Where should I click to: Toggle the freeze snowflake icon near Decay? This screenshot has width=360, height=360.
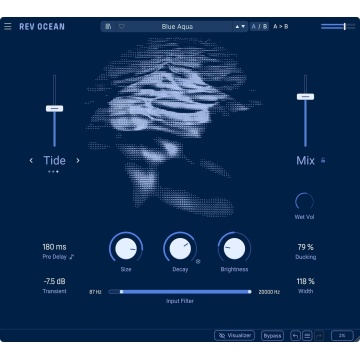tap(198, 262)
